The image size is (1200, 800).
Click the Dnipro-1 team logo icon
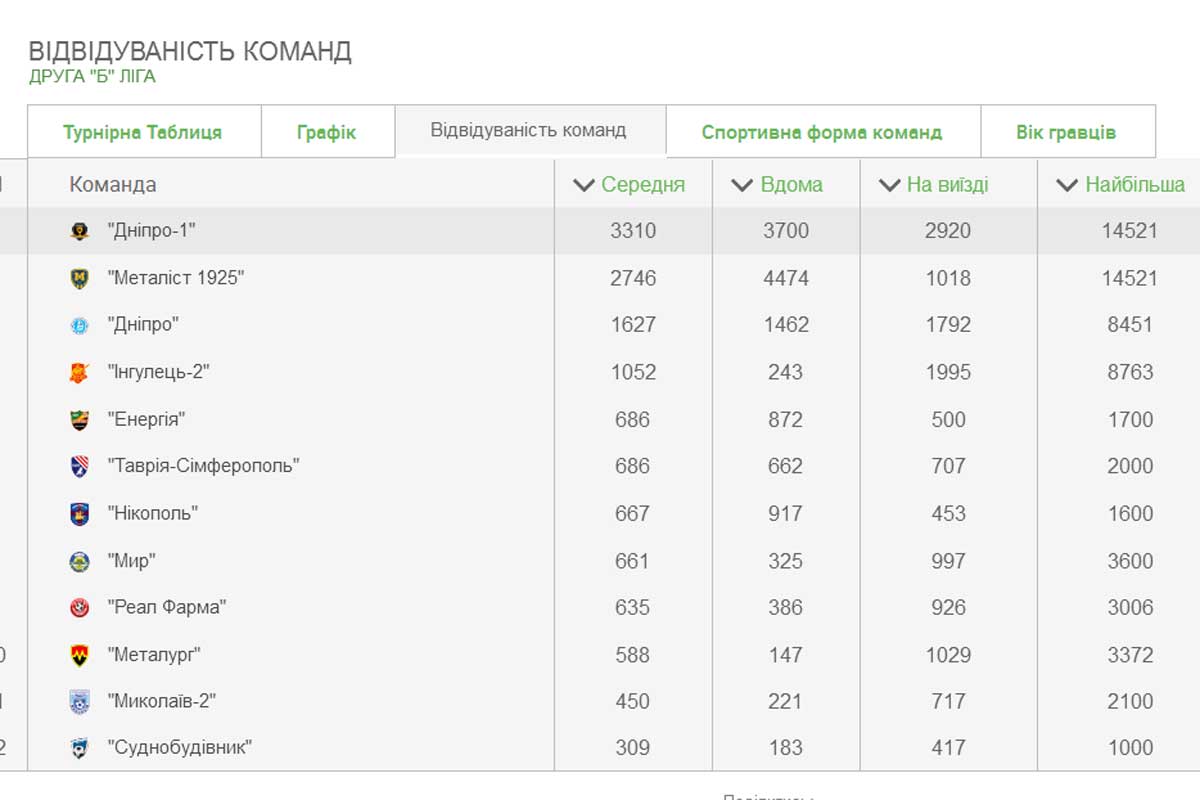click(x=80, y=231)
